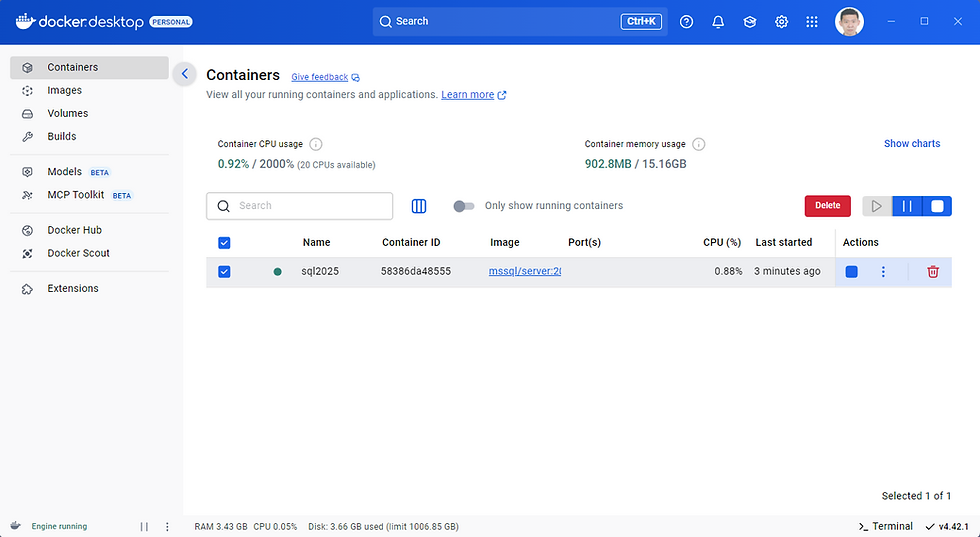The width and height of the screenshot is (980, 537).
Task: Open Extensions in sidebar
Action: pos(89,289)
